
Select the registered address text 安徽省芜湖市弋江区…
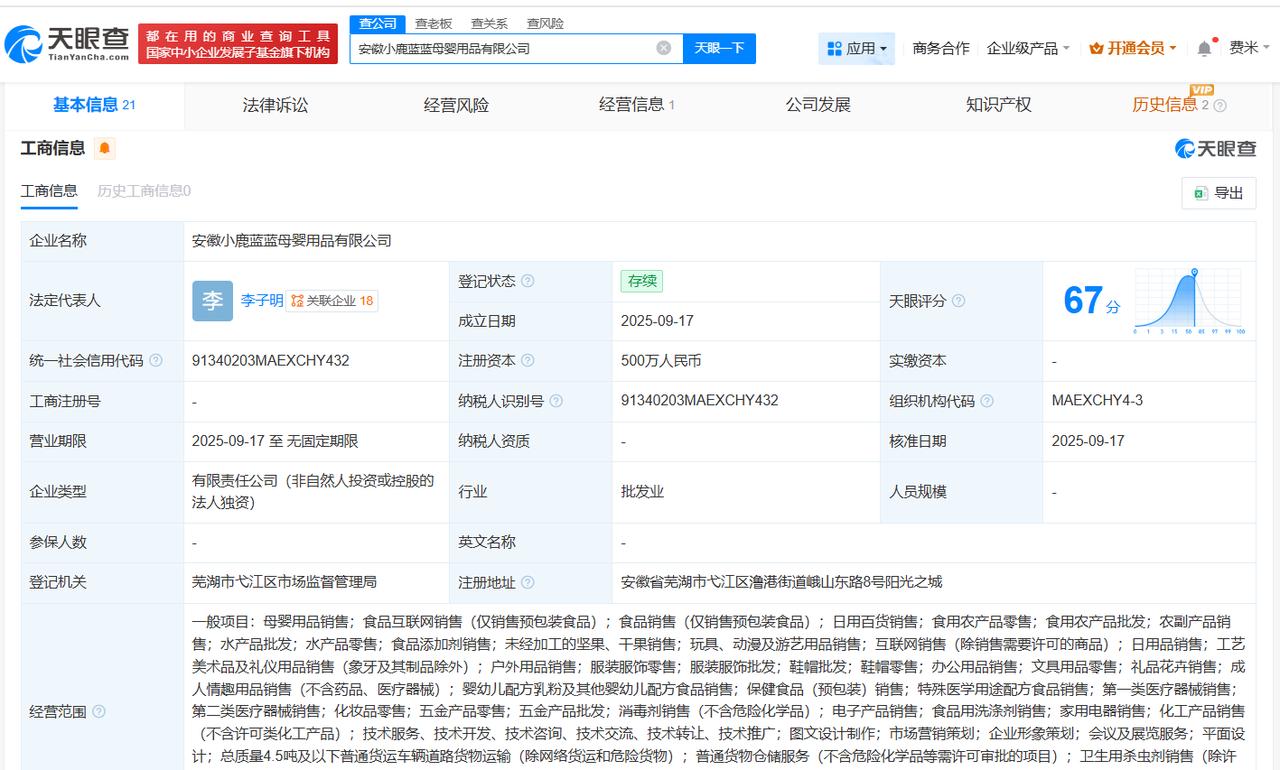(x=781, y=582)
